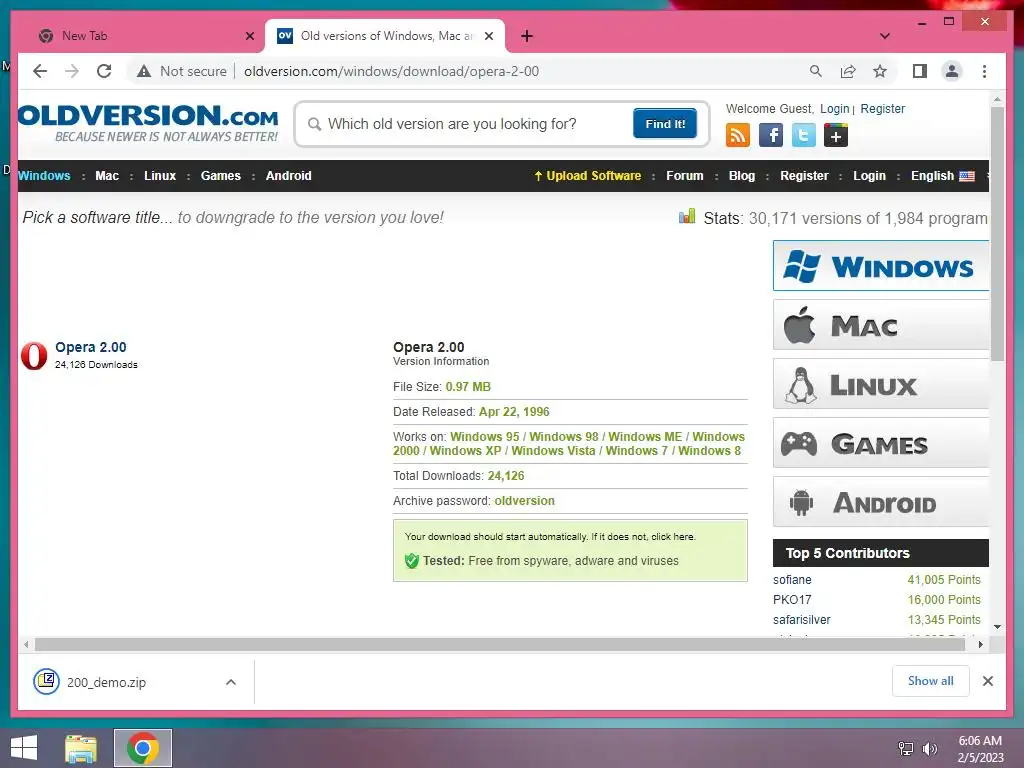Click the black plus share icon
Viewport: 1024px width, 768px height.
pyautogui.click(x=836, y=135)
